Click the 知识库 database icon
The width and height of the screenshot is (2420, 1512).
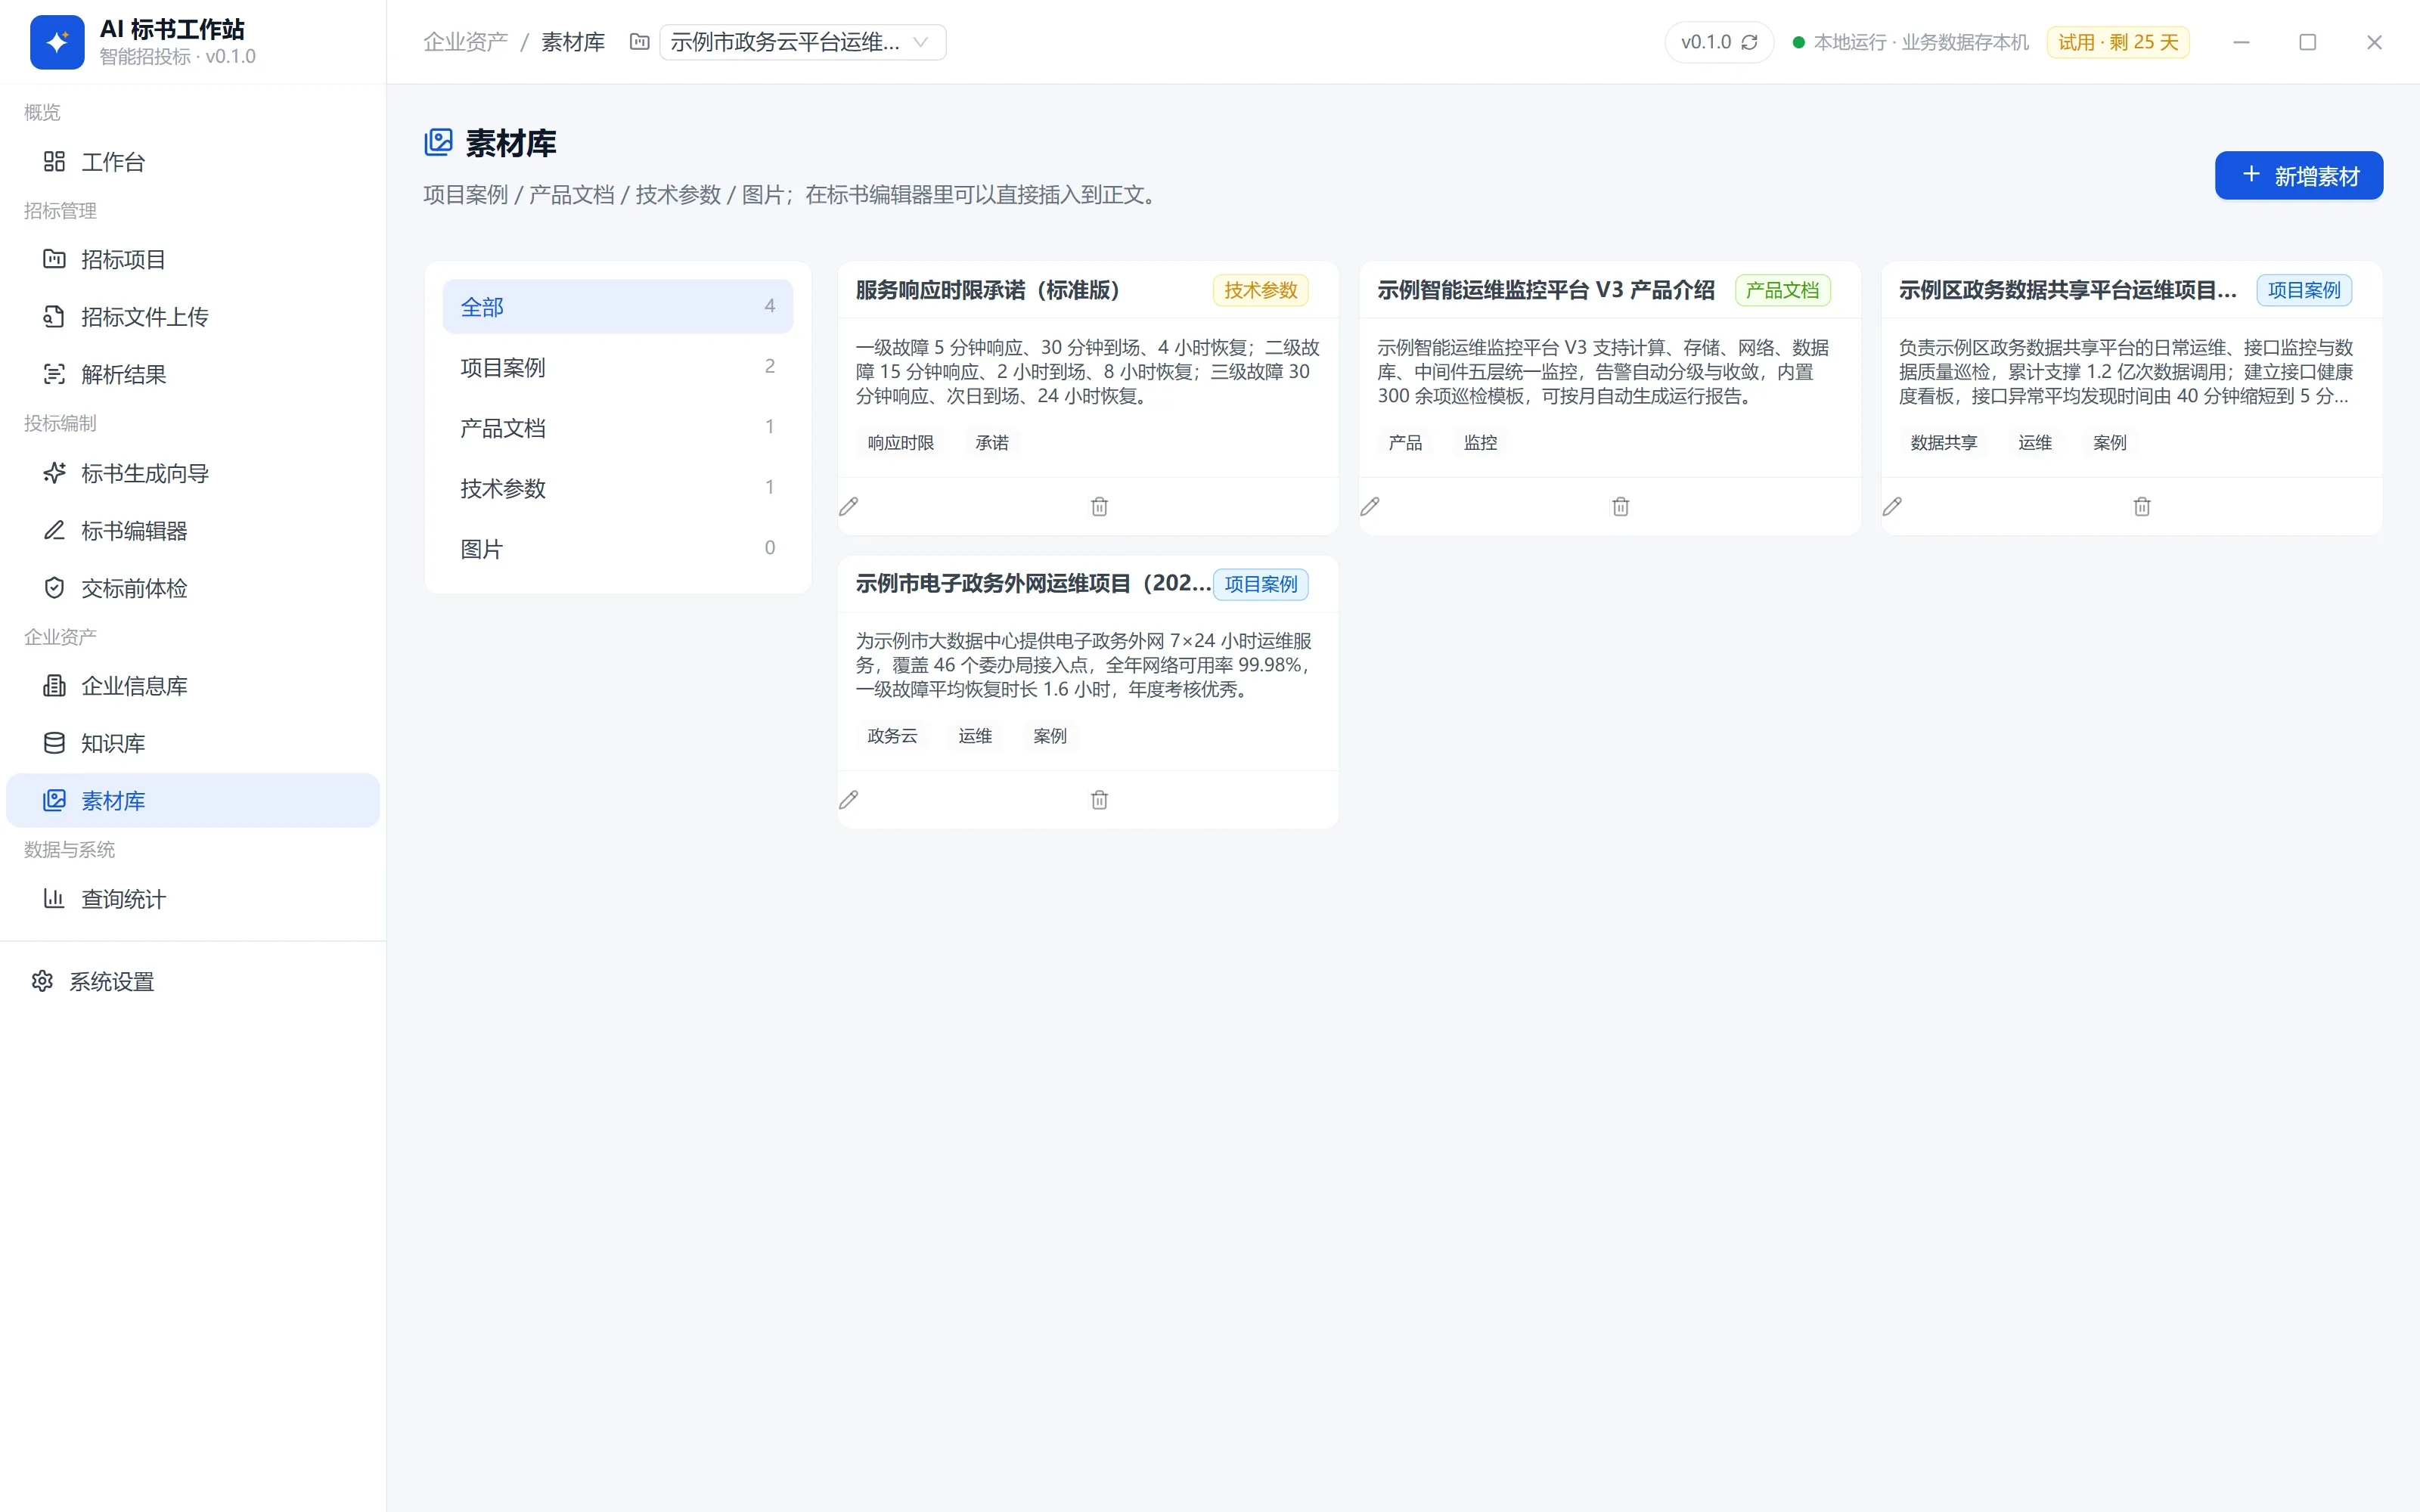click(x=54, y=743)
